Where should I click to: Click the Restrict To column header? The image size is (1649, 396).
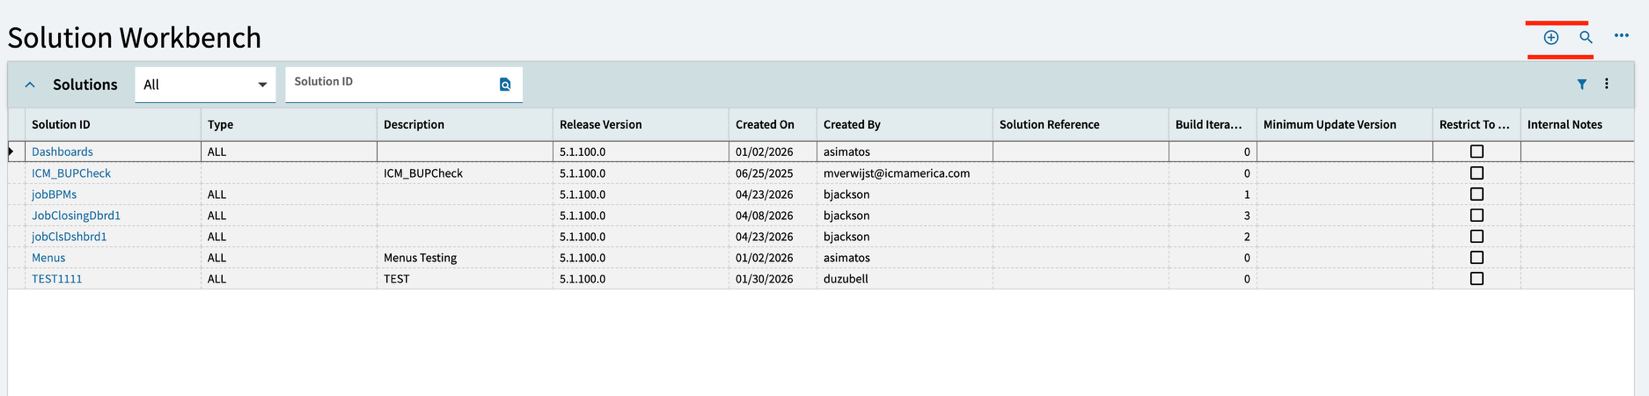1477,124
